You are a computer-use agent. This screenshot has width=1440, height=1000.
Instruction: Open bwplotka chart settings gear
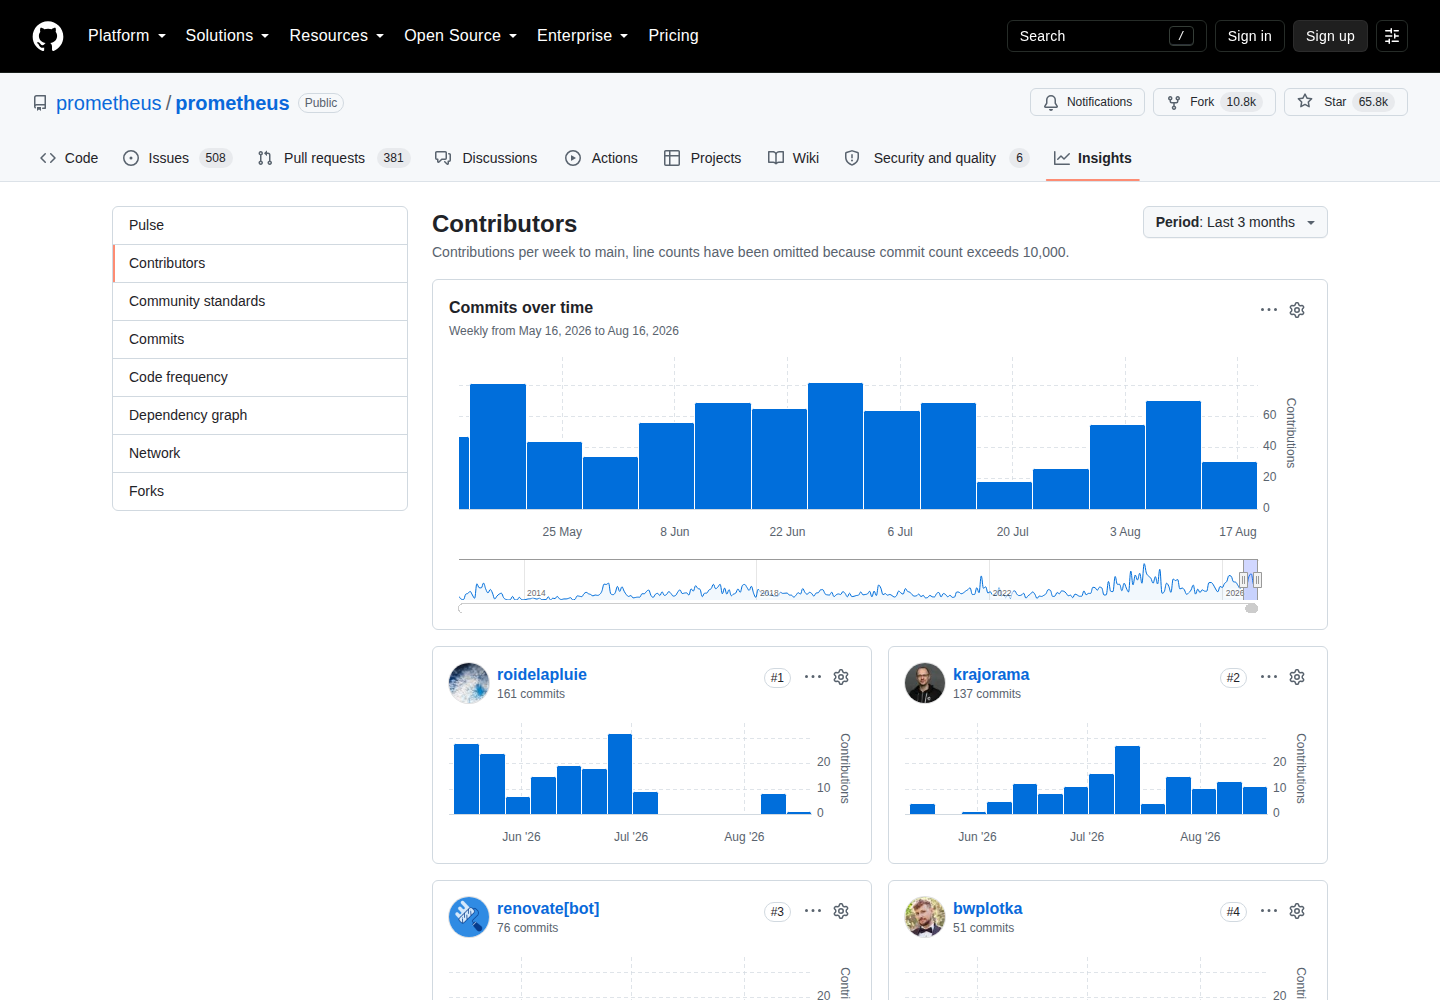1297,911
